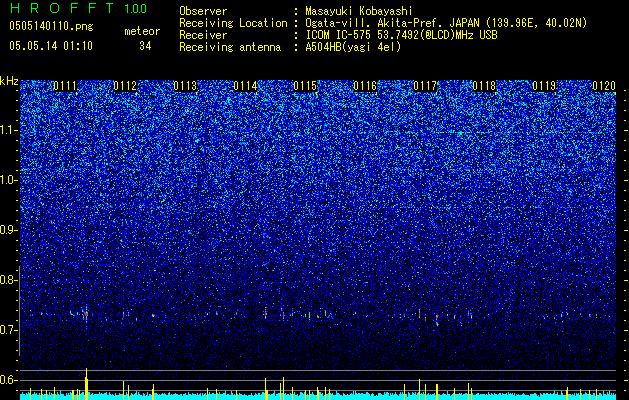Click the 0116 time marker
This screenshot has width=629, height=400.
[365, 86]
